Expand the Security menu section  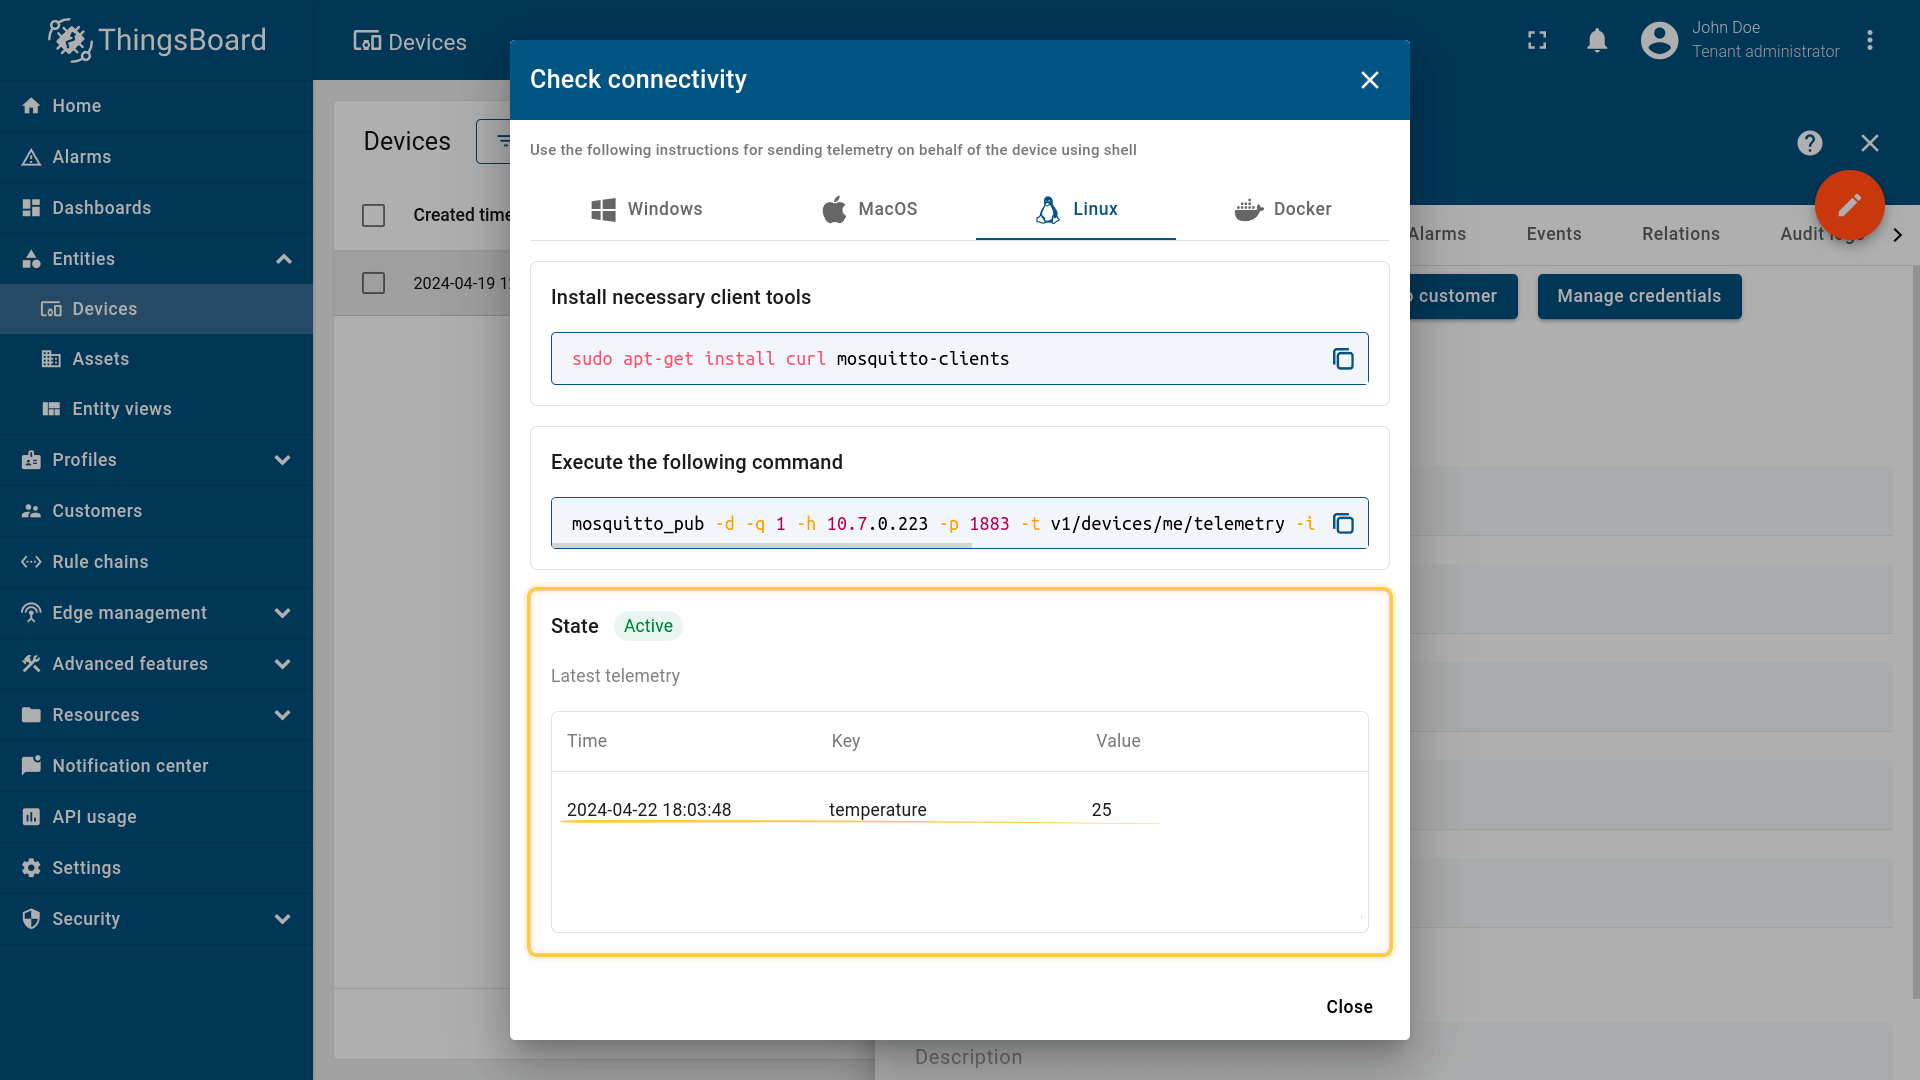(x=283, y=919)
